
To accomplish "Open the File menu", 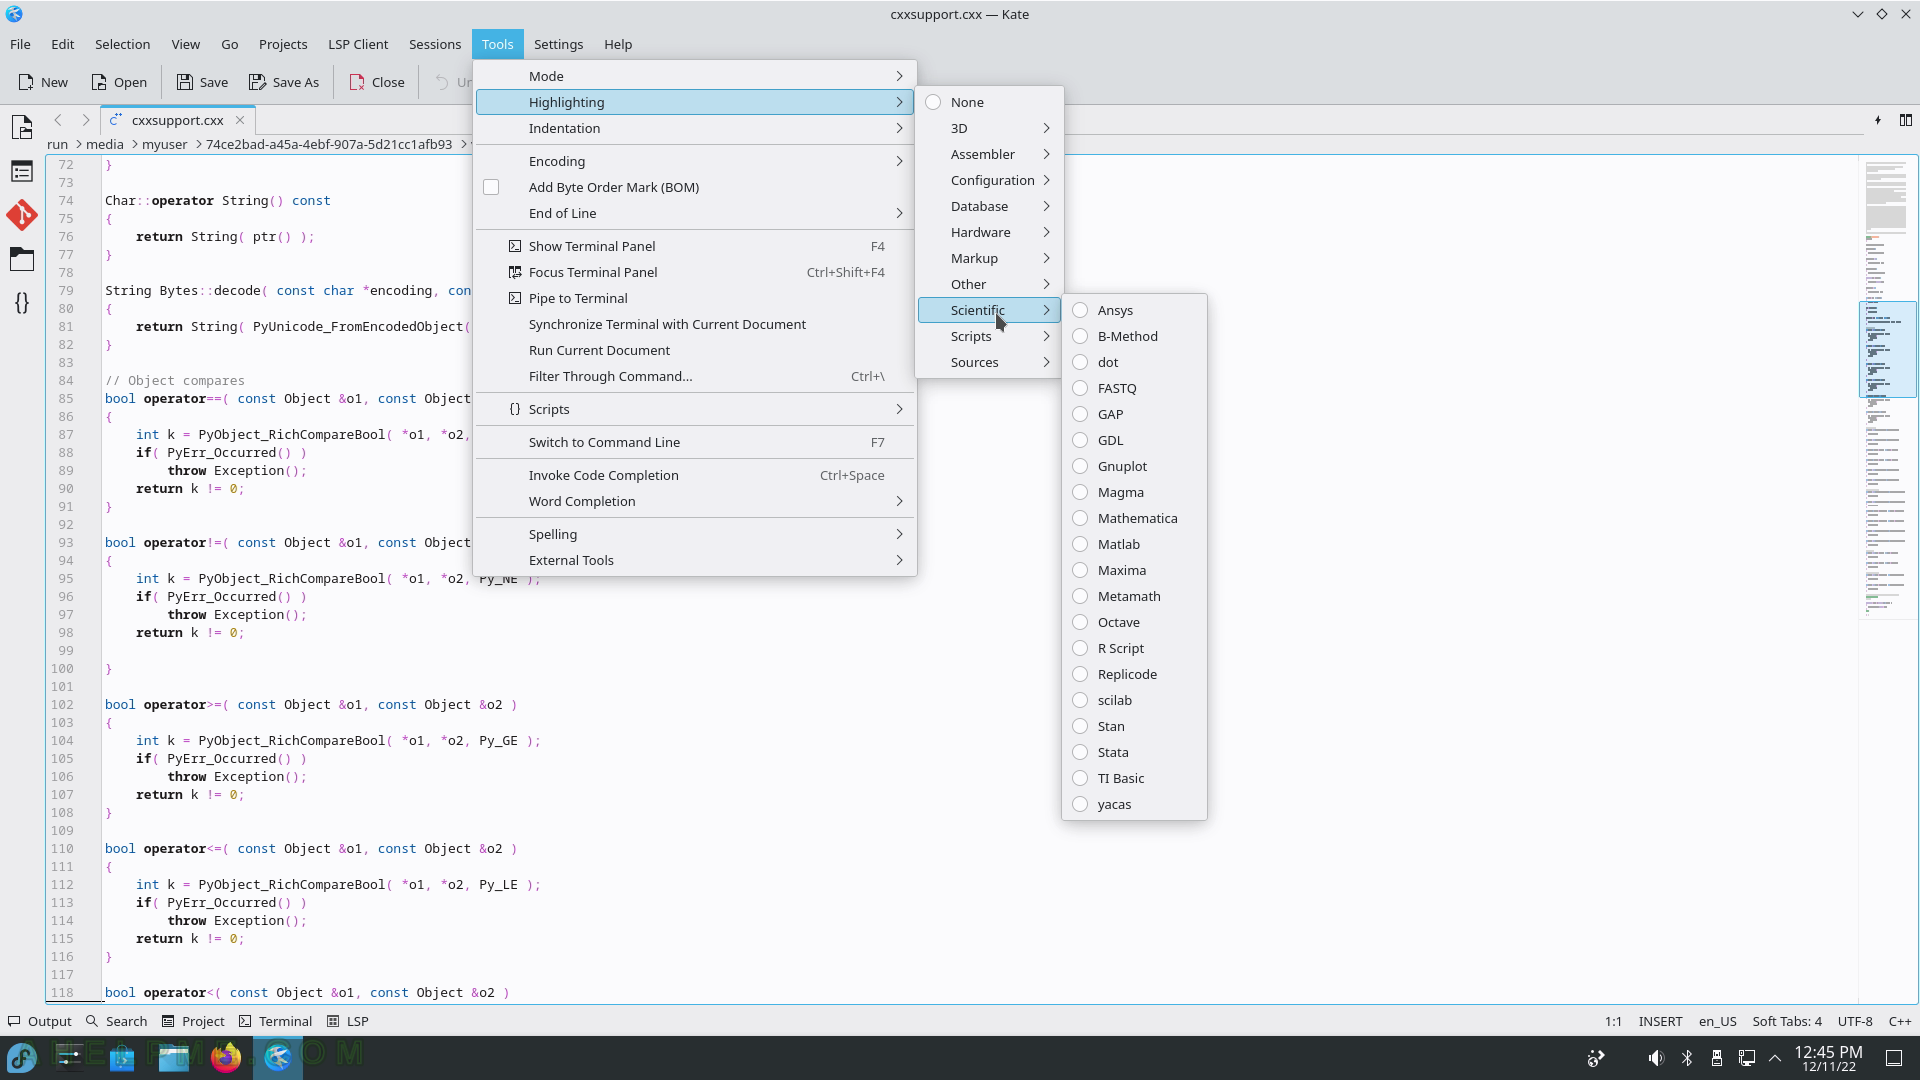I will [x=20, y=44].
